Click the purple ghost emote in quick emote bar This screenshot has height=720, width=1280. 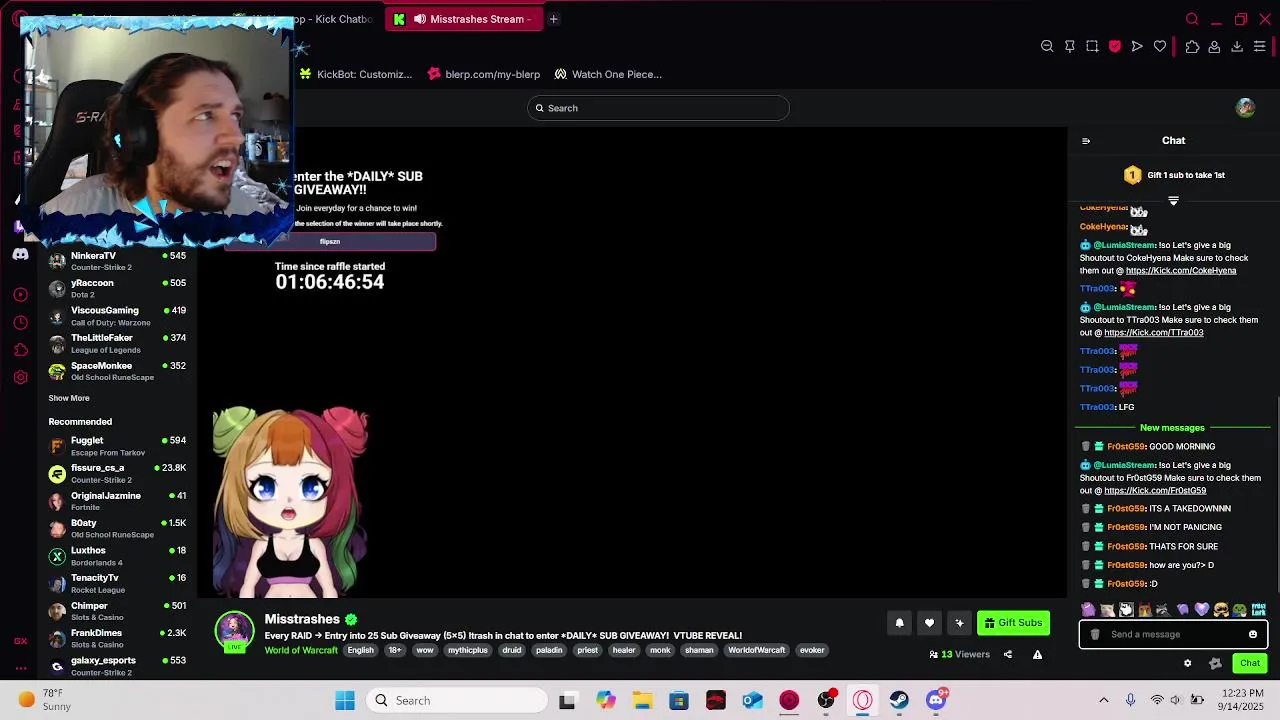1088,609
